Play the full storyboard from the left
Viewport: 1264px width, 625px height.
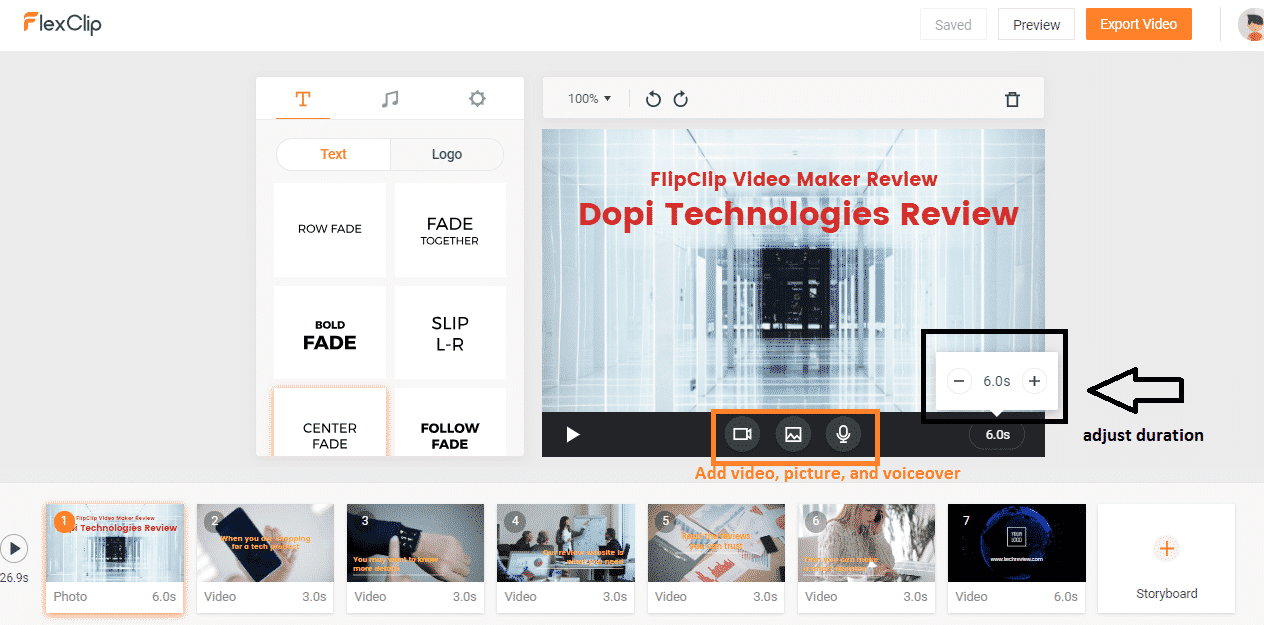pos(14,548)
